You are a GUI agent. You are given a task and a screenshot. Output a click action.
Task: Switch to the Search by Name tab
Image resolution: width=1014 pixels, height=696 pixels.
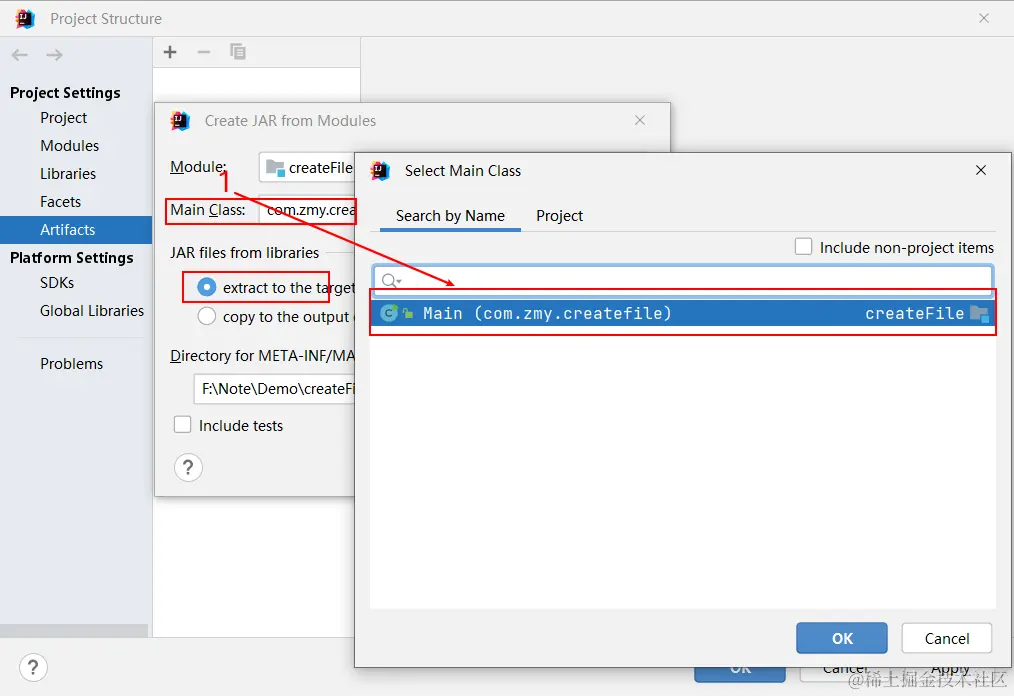(450, 215)
